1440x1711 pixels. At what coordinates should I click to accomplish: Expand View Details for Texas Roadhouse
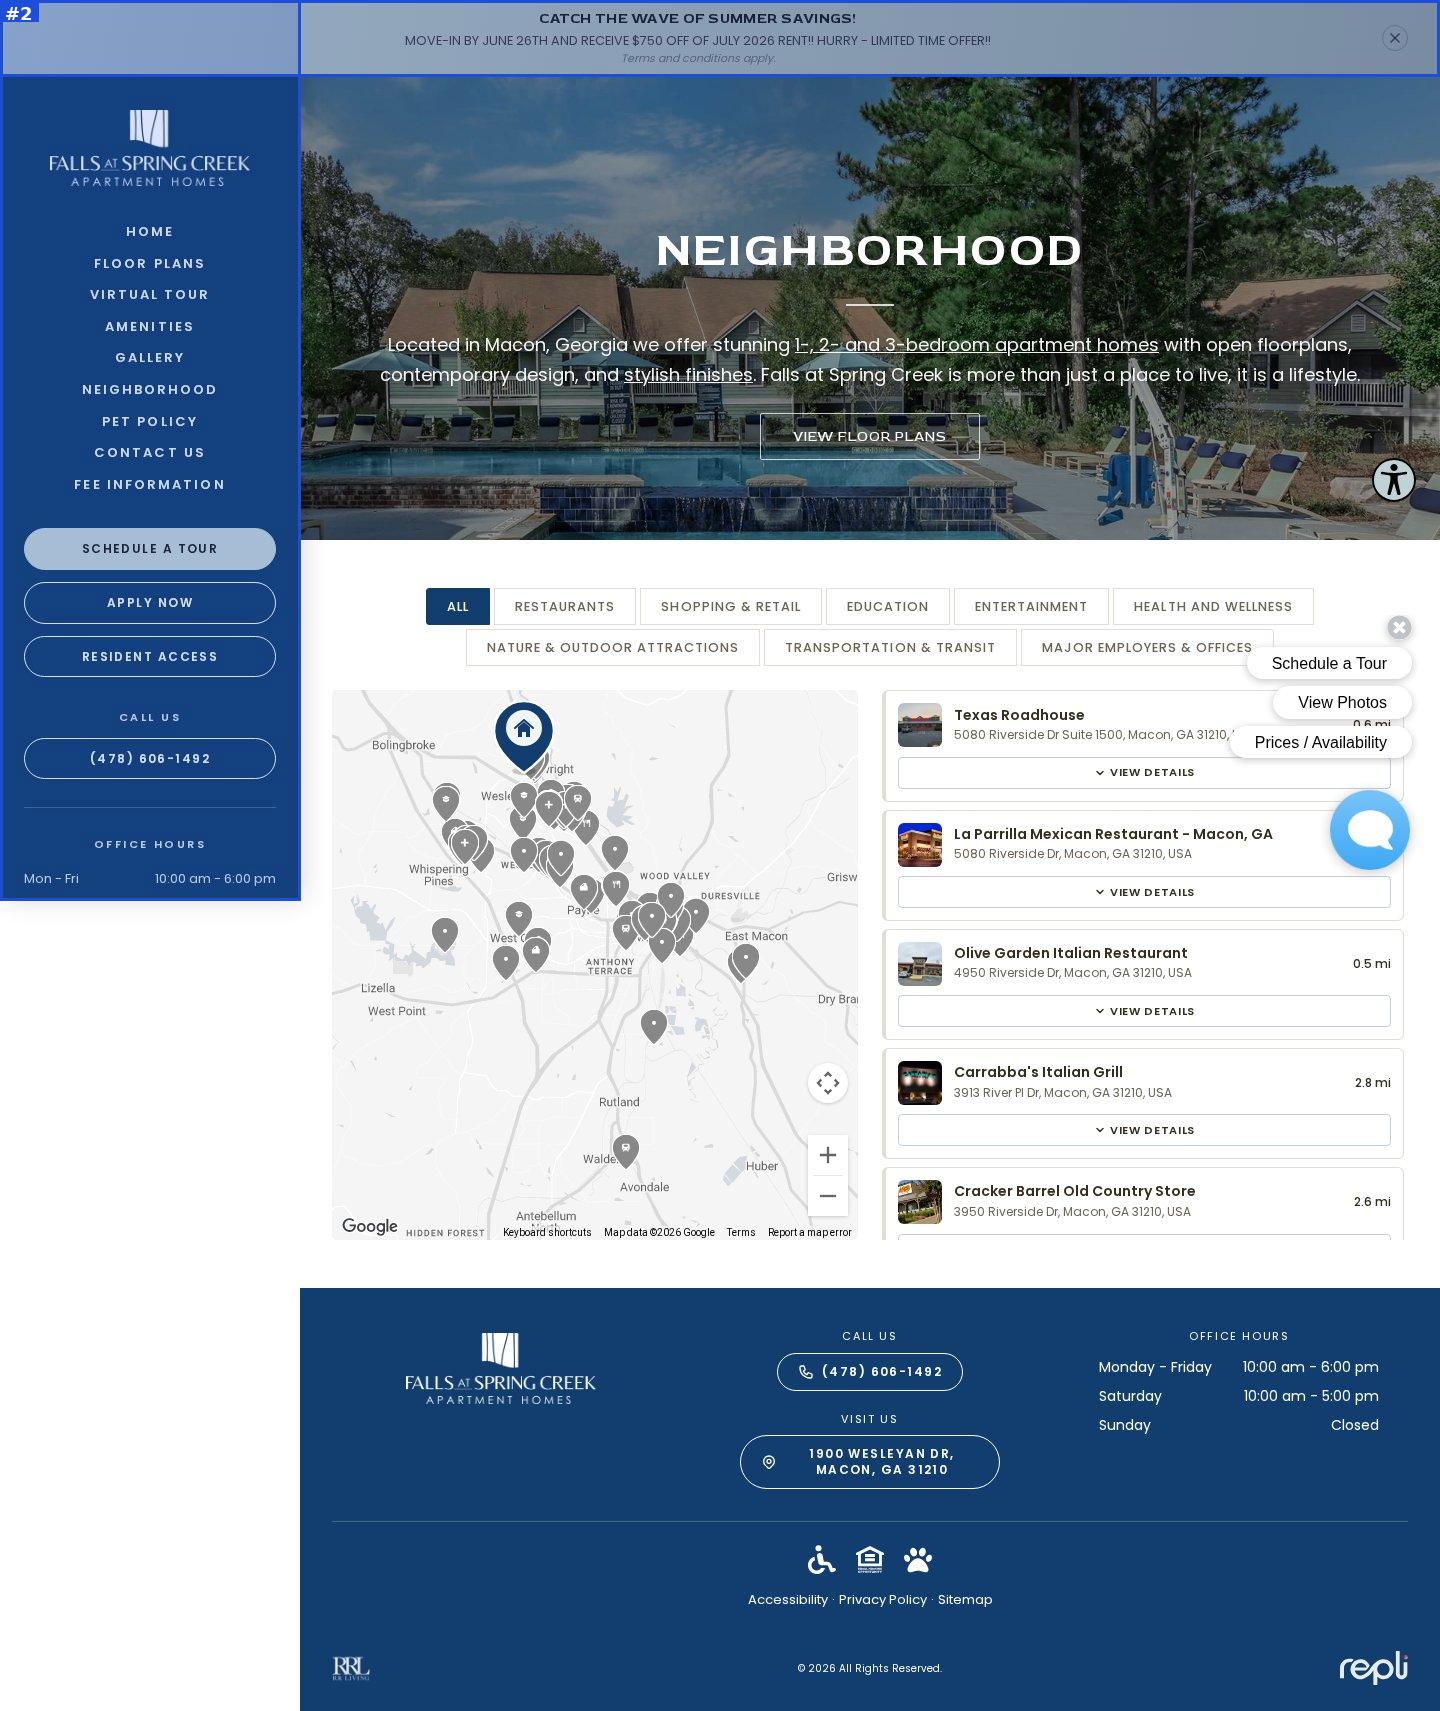1144,773
